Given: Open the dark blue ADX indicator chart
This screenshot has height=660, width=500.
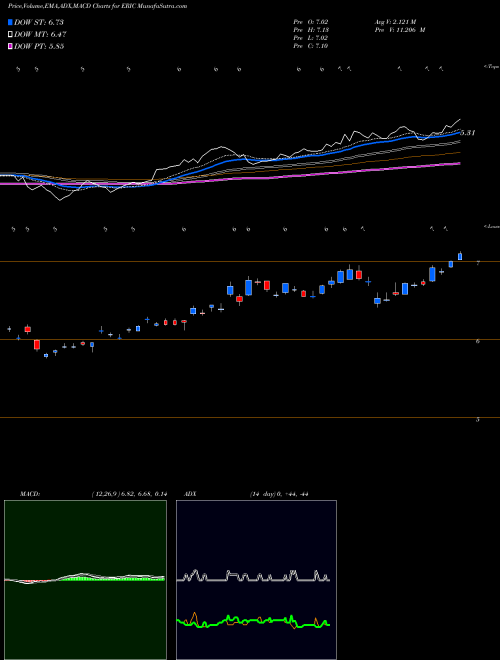Looking at the screenshot, I should pos(256,580).
